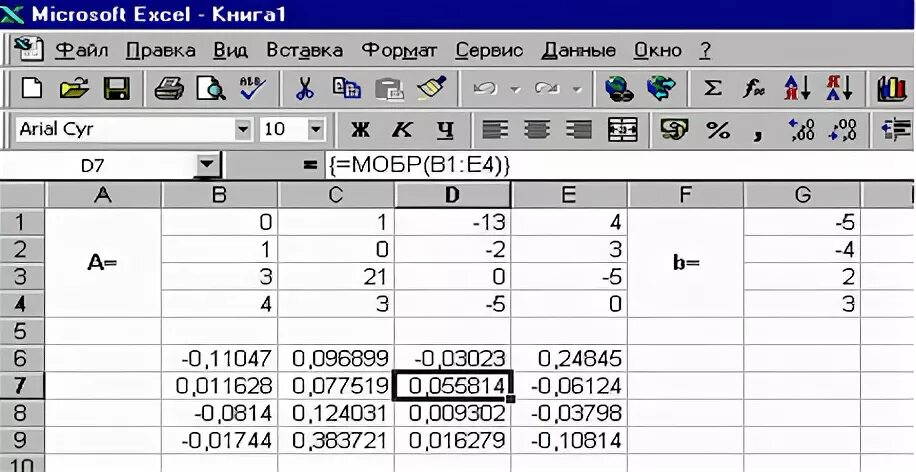Open the Окно menu

[658, 50]
